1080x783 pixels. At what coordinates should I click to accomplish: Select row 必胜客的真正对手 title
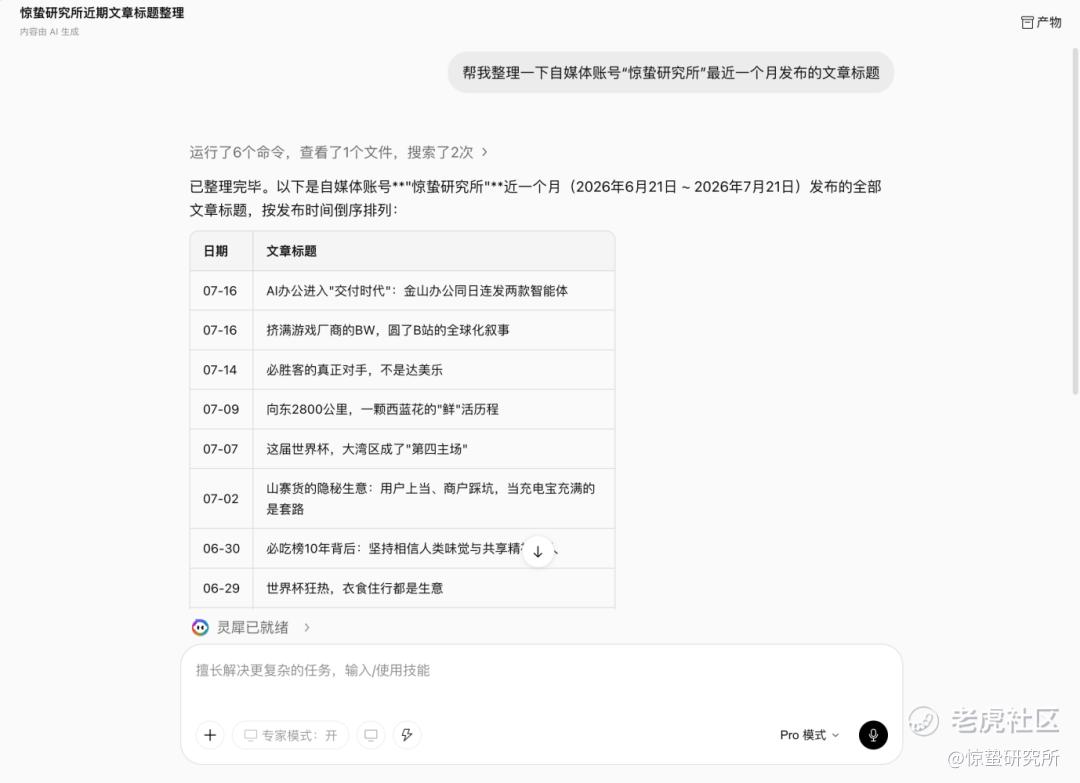[354, 370]
